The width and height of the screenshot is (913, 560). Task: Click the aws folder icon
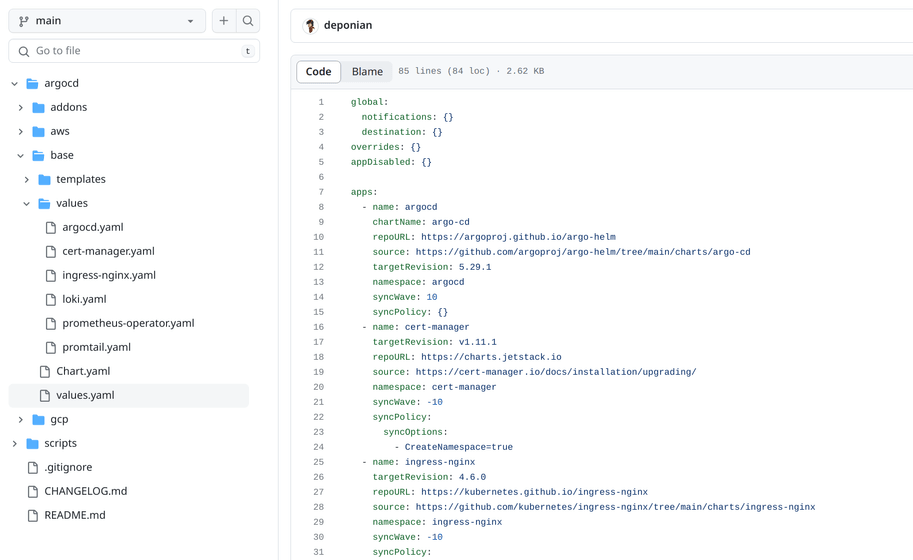point(38,132)
